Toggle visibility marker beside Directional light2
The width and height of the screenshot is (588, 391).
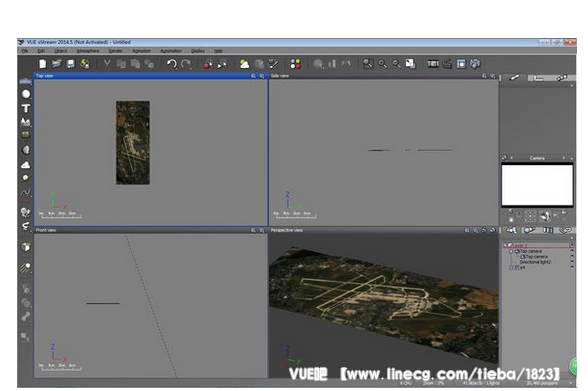point(572,262)
